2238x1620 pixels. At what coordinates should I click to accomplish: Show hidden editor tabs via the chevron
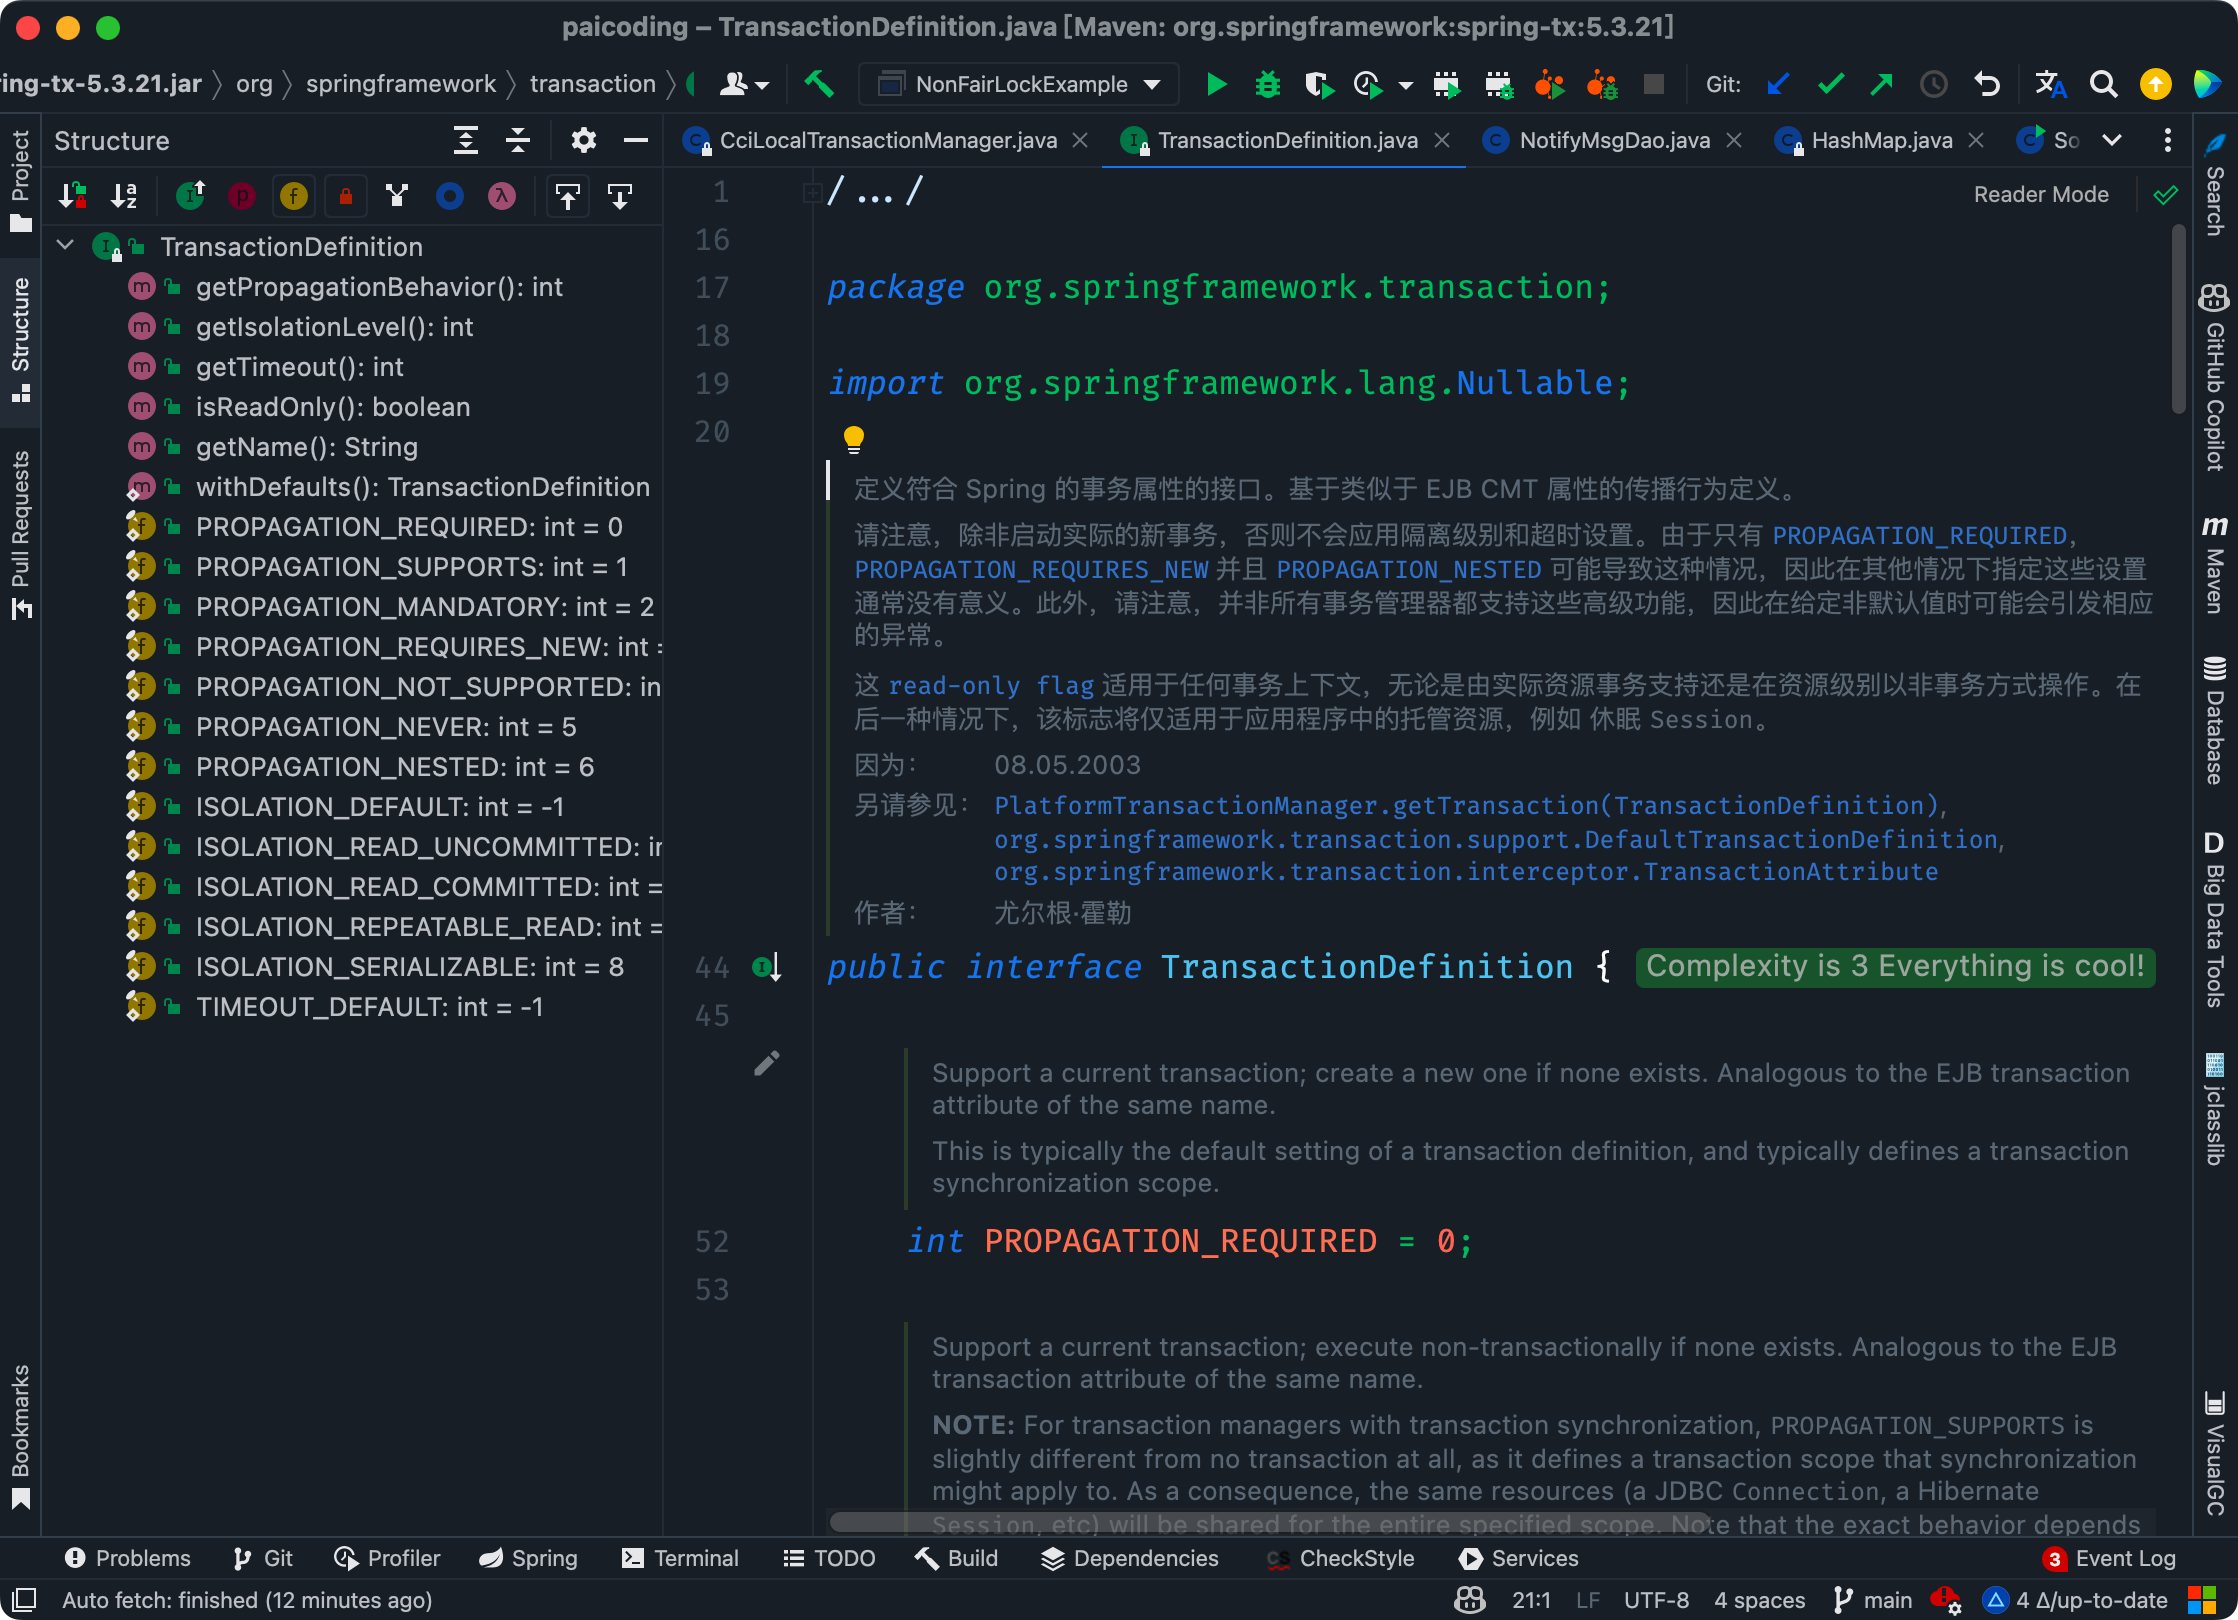point(2113,141)
